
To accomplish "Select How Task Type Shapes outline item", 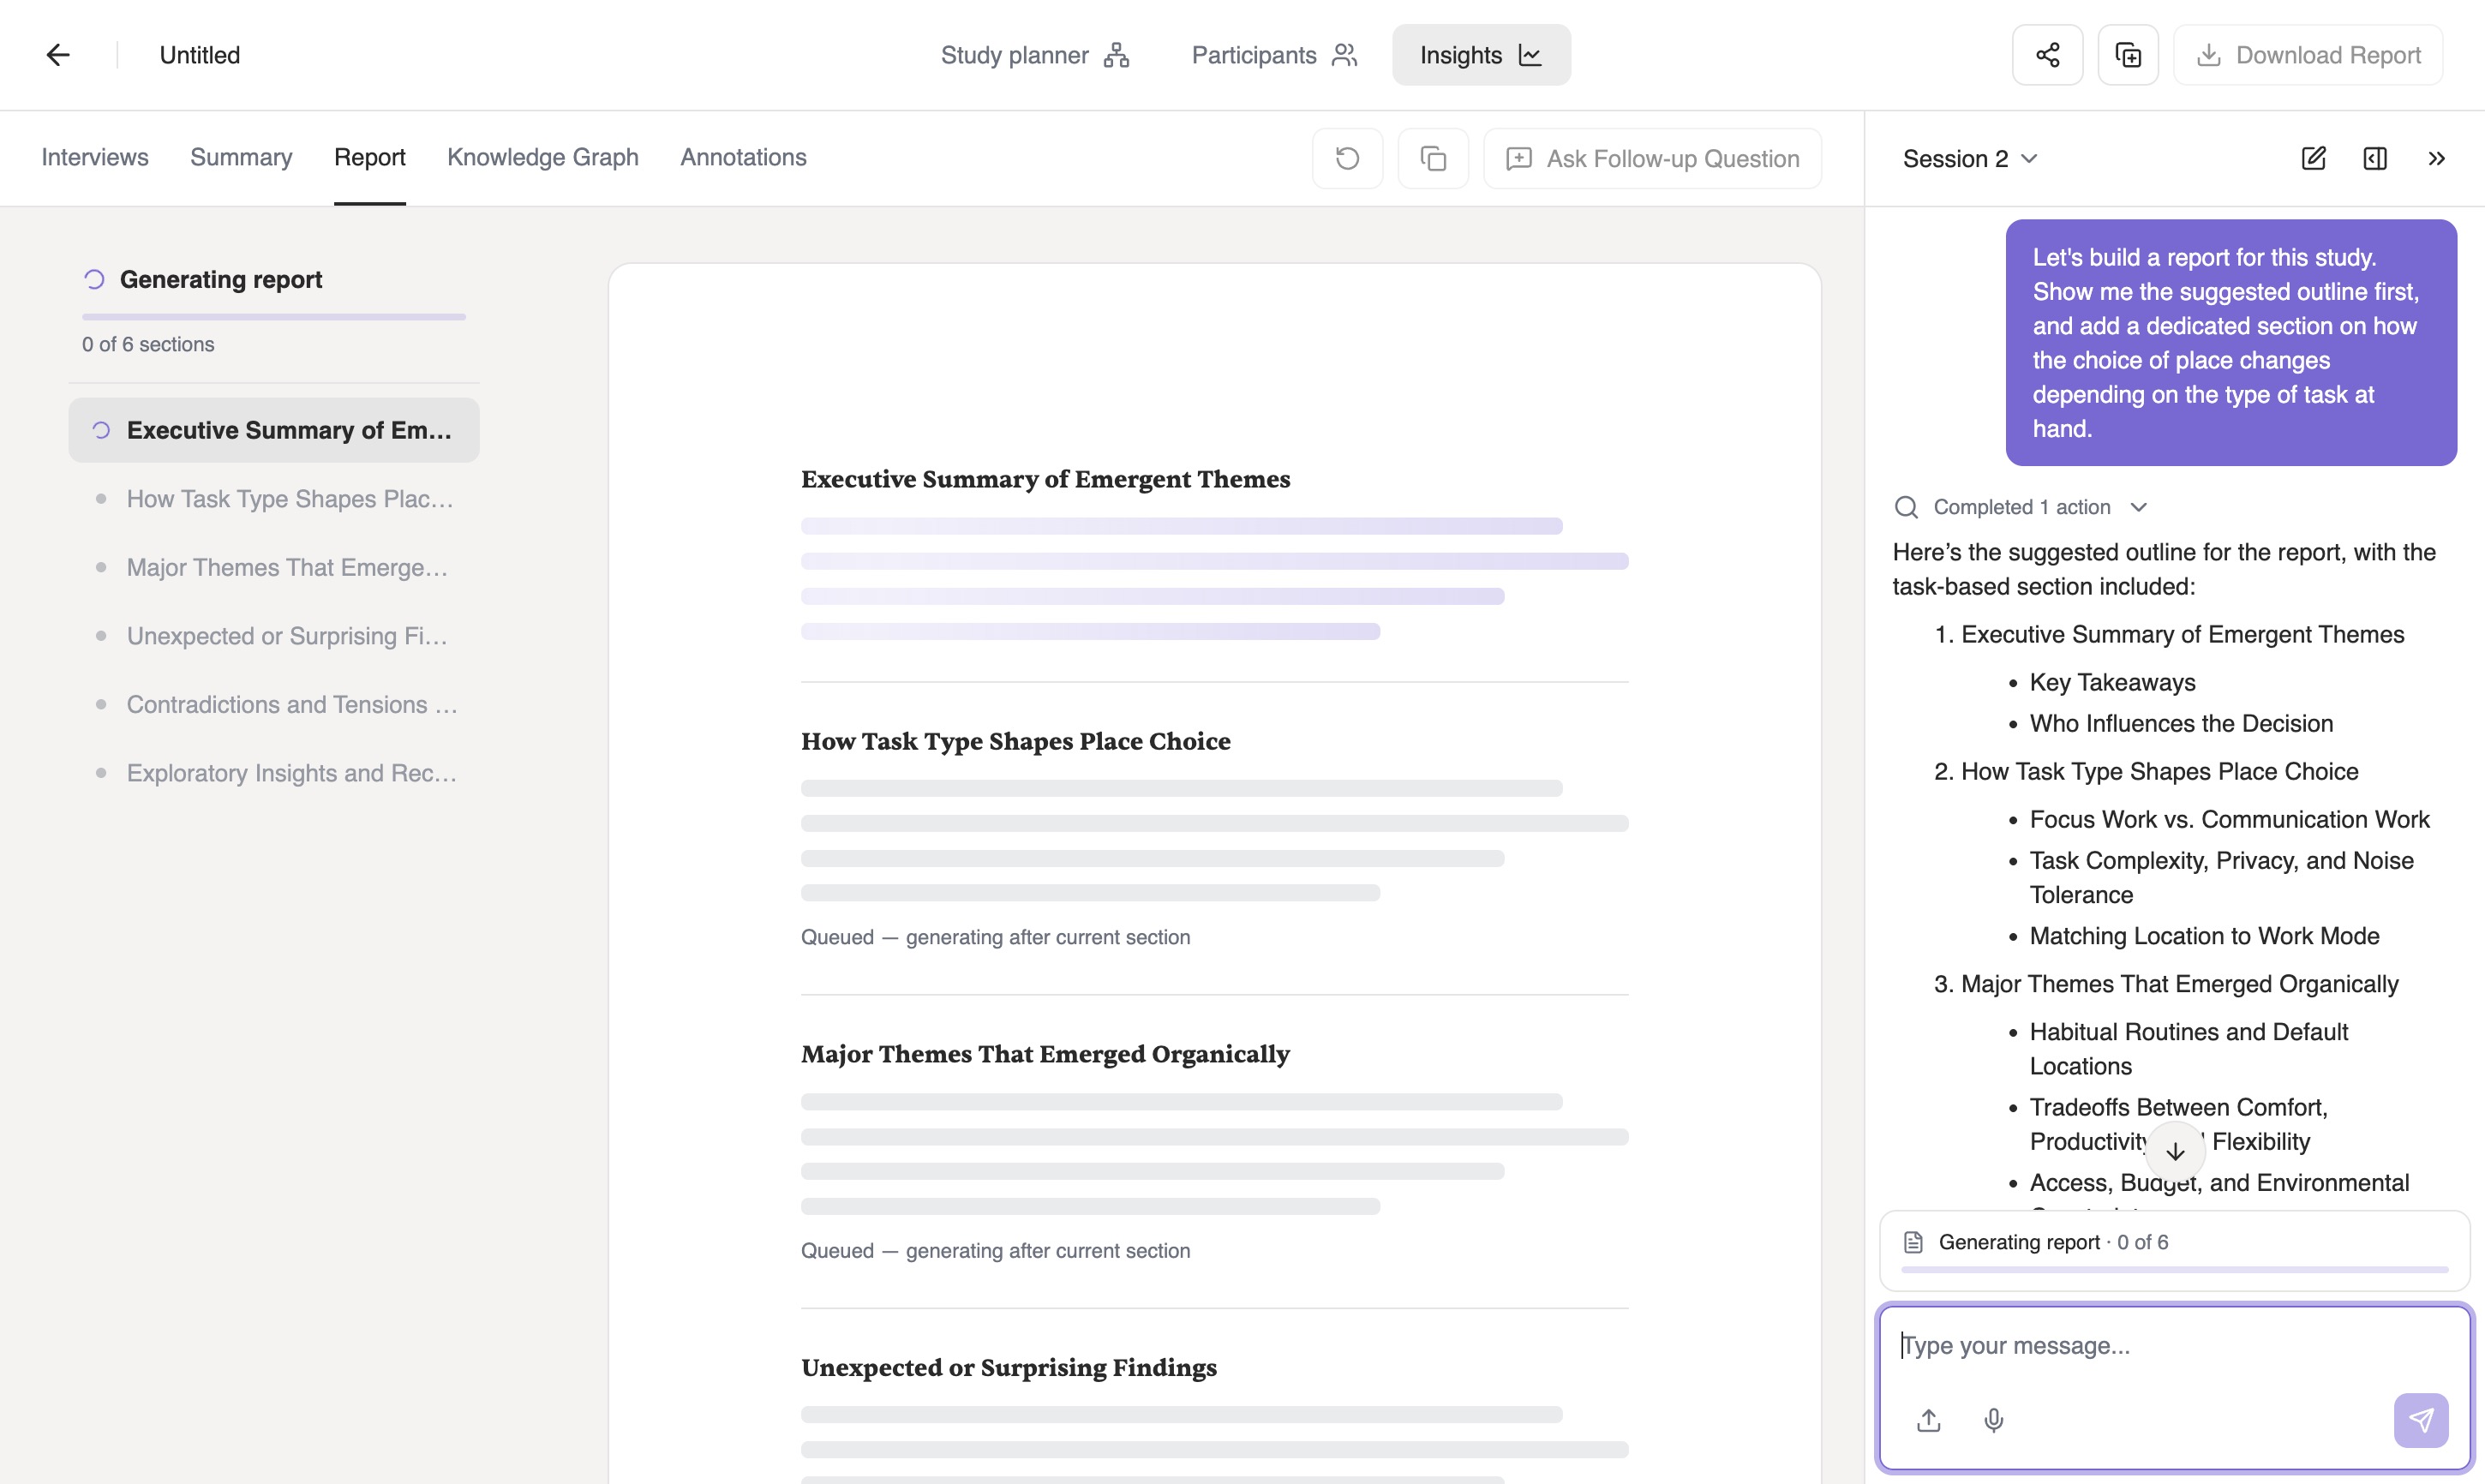I will 274,499.
